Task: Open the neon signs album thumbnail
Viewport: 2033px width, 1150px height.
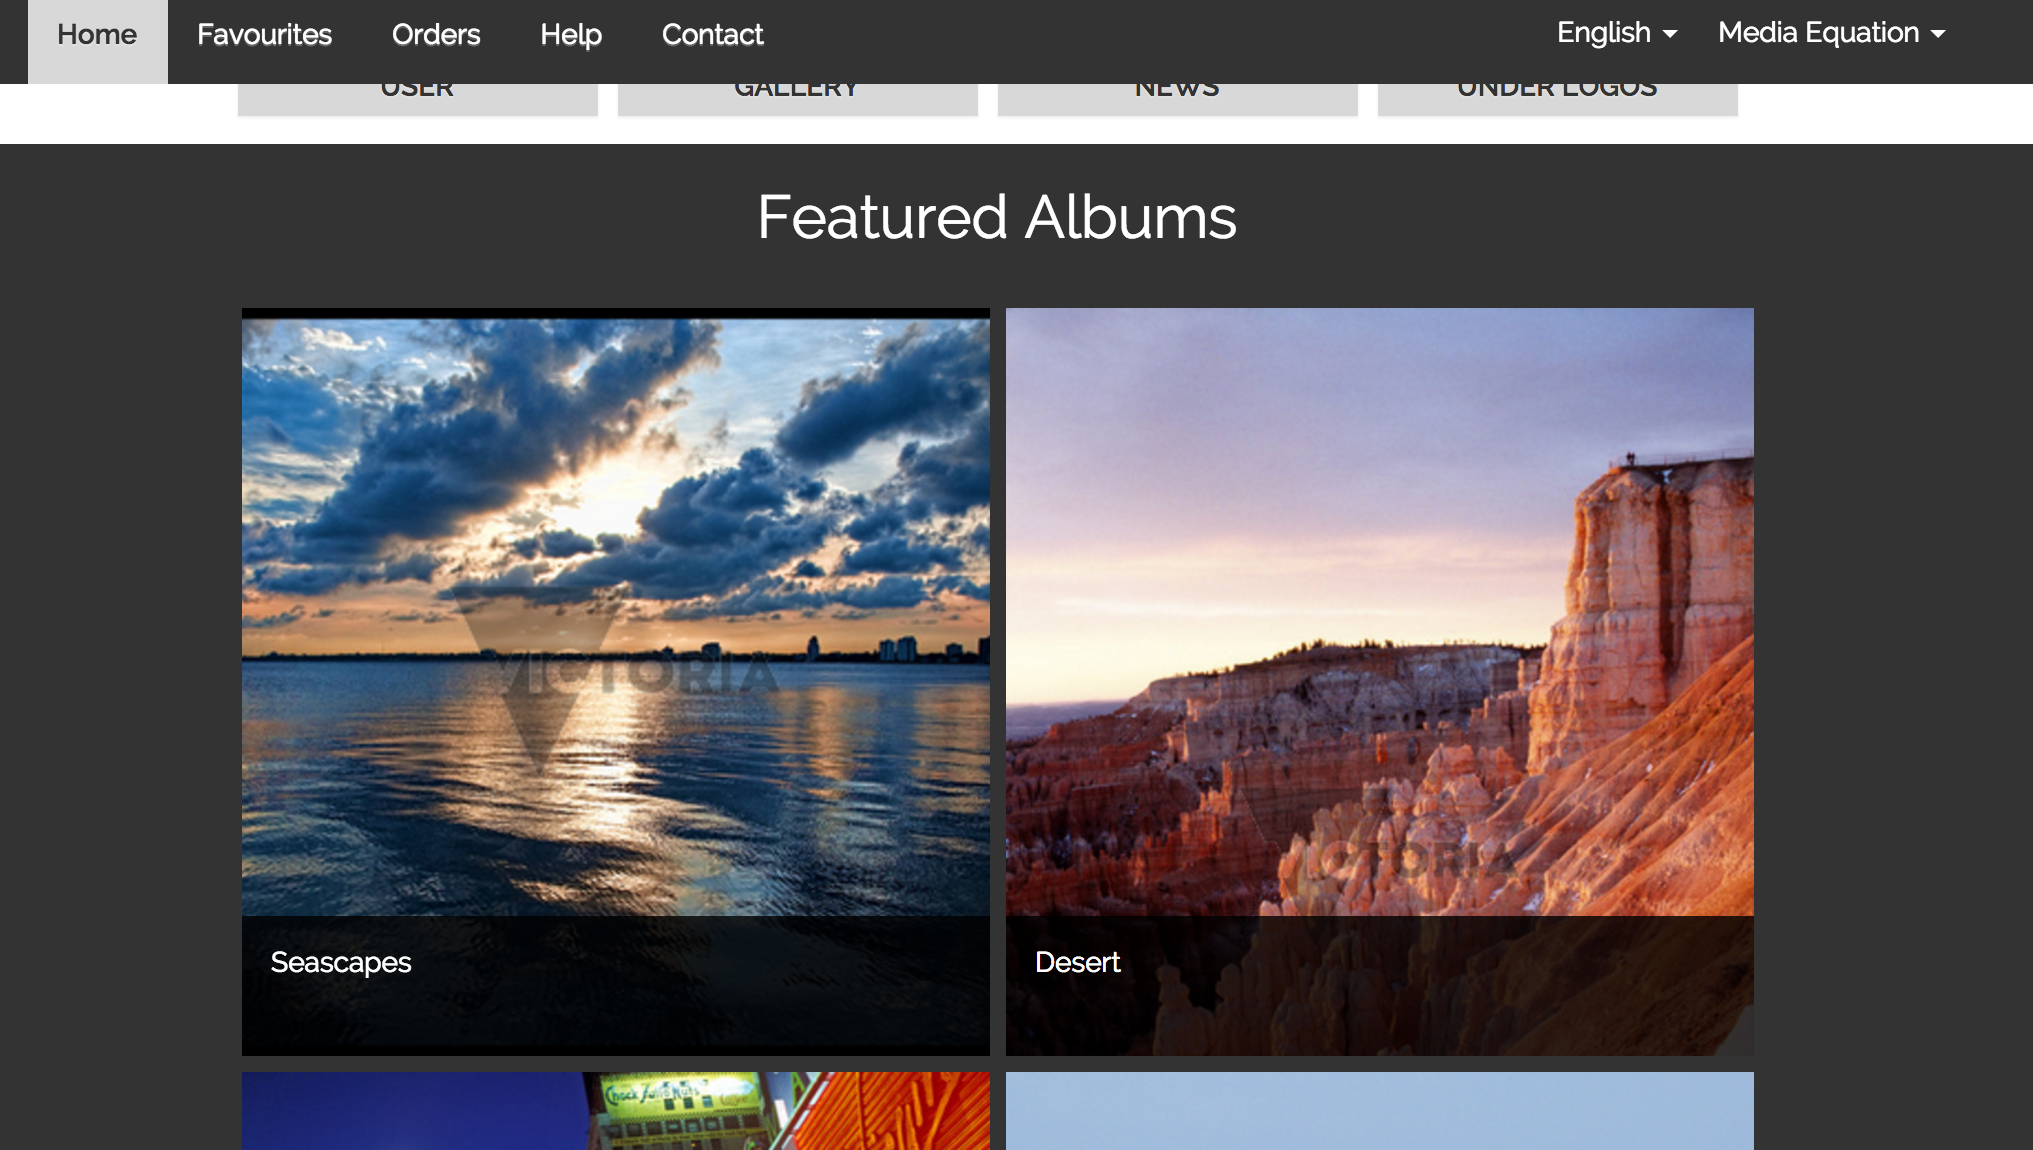Action: click(615, 1111)
